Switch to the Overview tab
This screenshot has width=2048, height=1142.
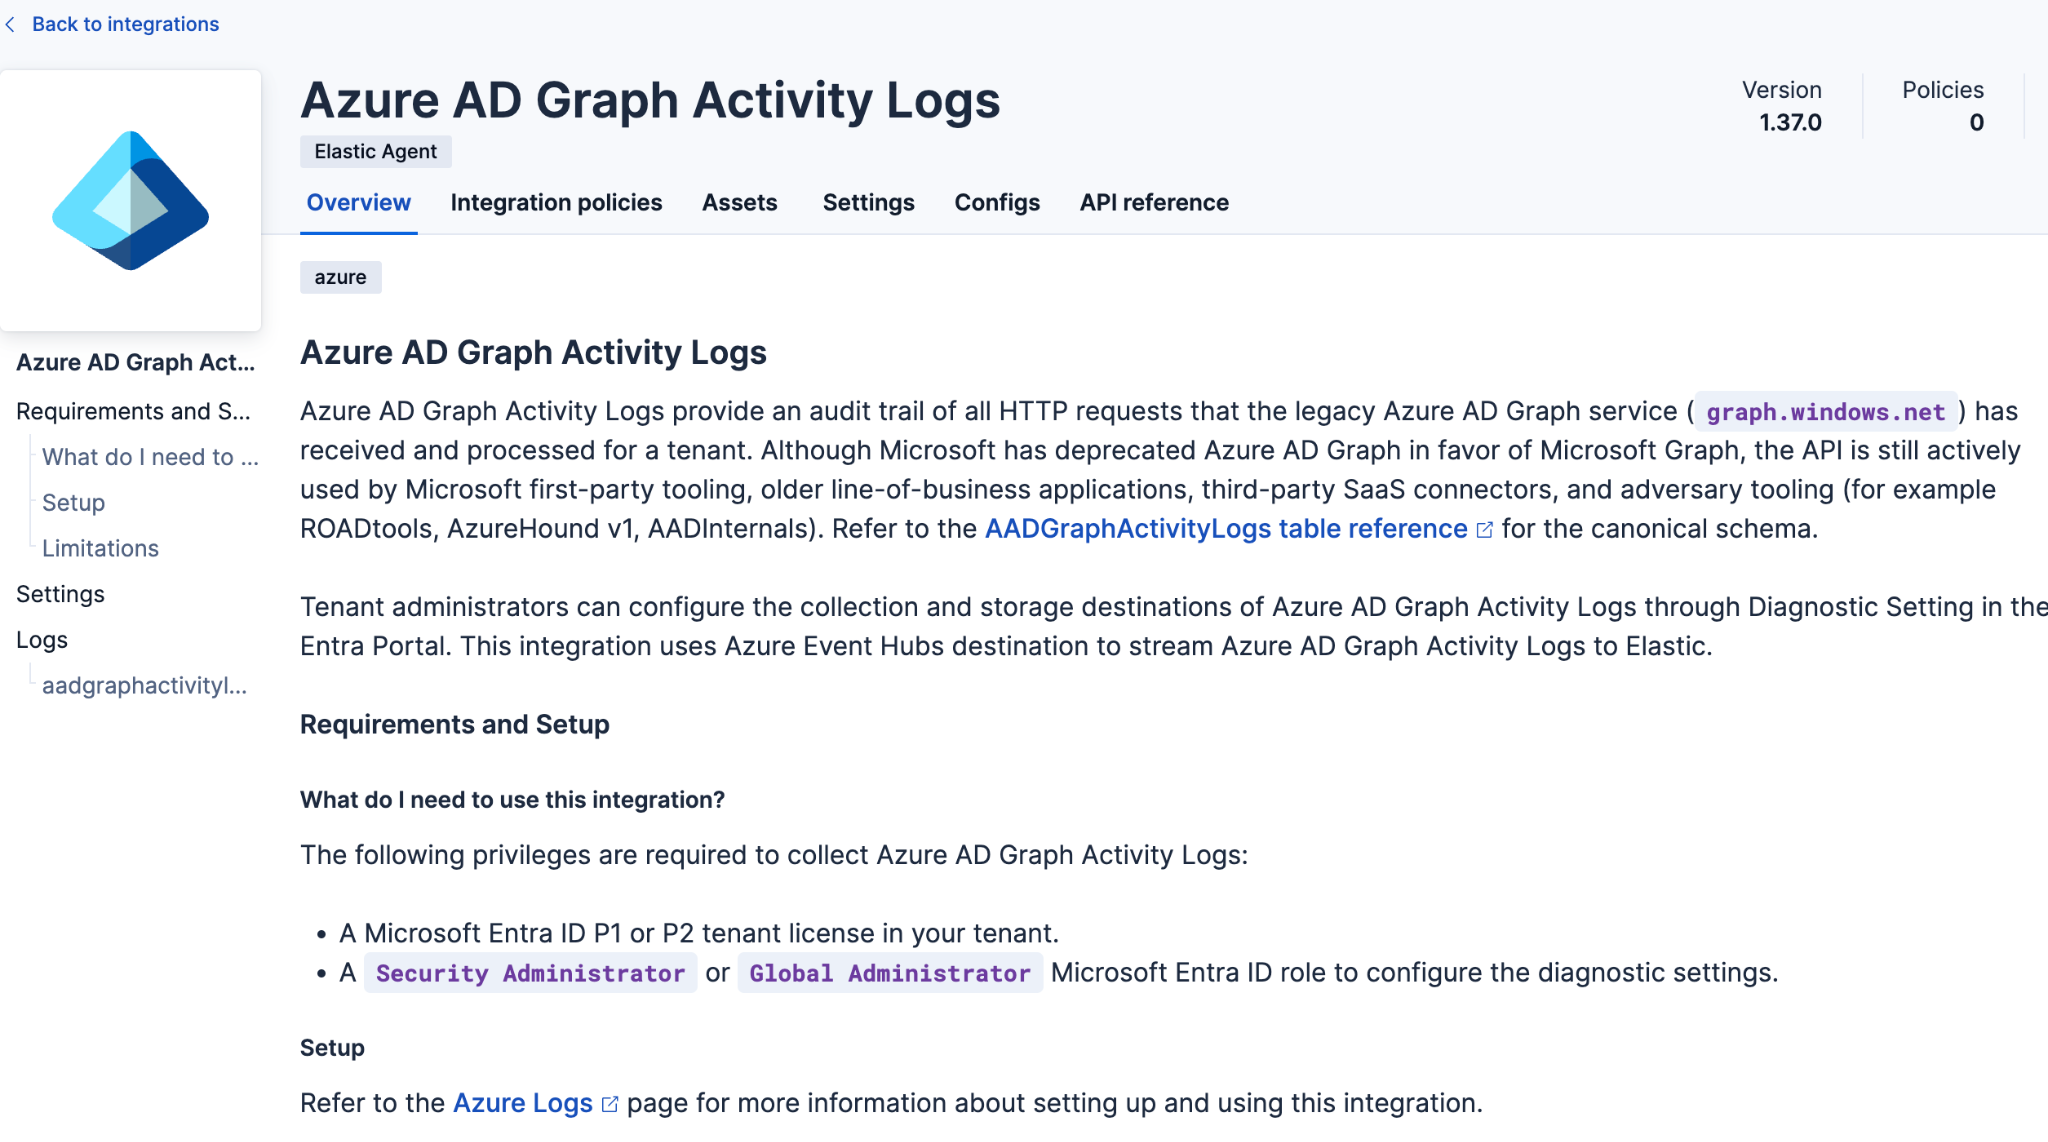pos(358,203)
